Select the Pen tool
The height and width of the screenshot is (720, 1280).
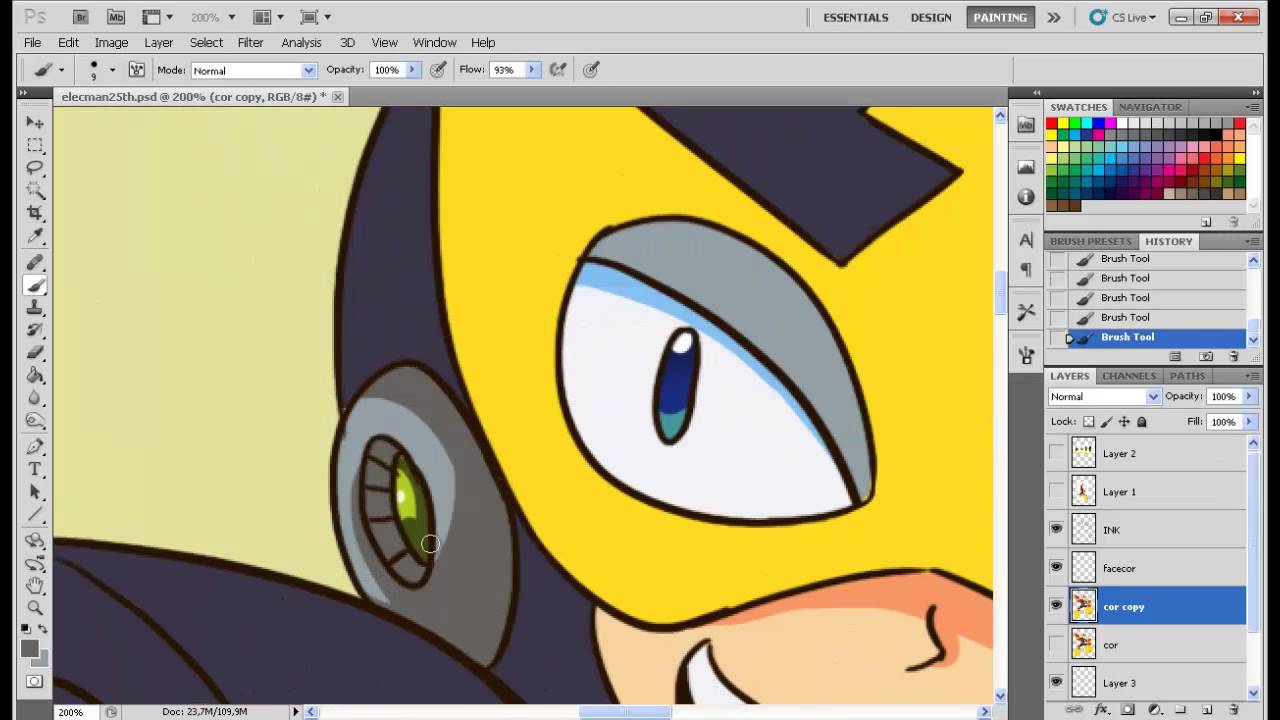coord(35,446)
